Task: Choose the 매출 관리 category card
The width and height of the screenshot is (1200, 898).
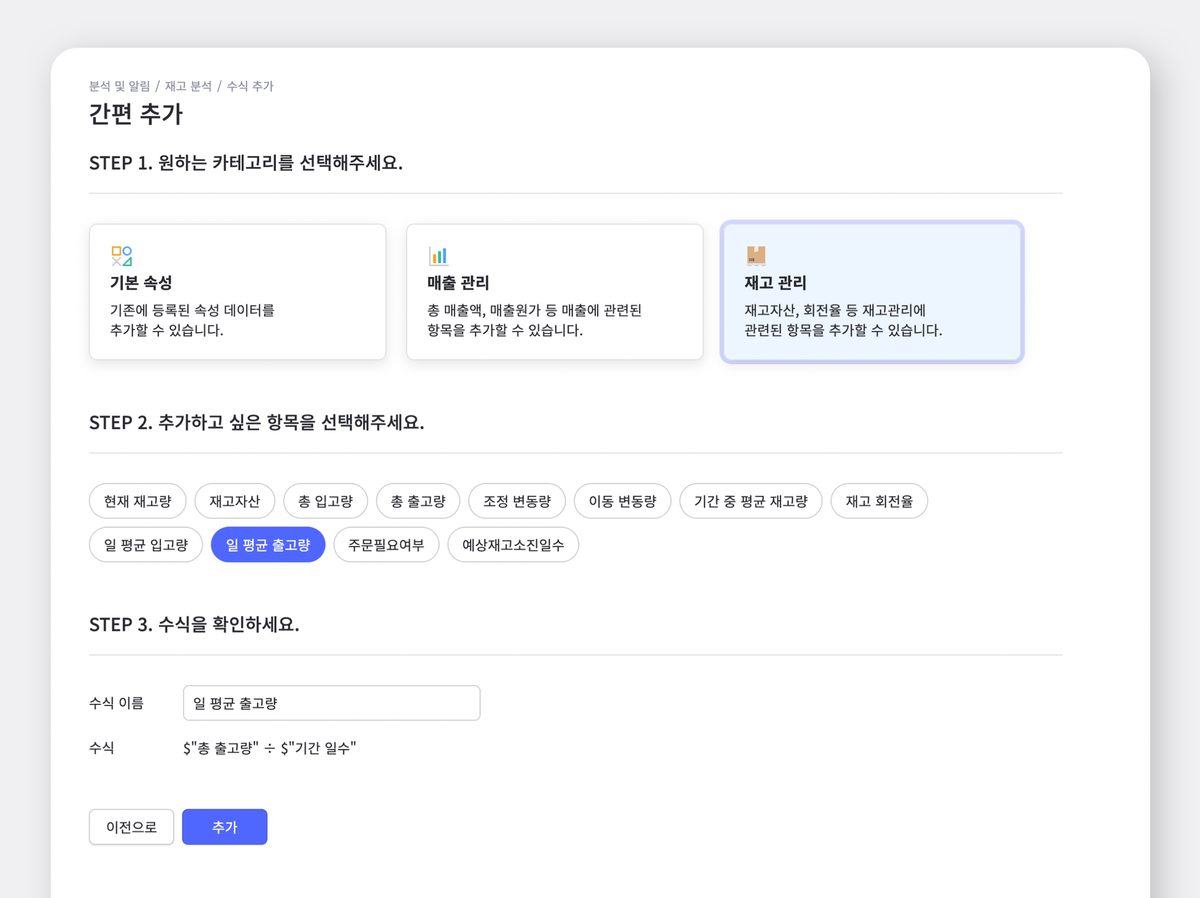Action: click(x=554, y=291)
